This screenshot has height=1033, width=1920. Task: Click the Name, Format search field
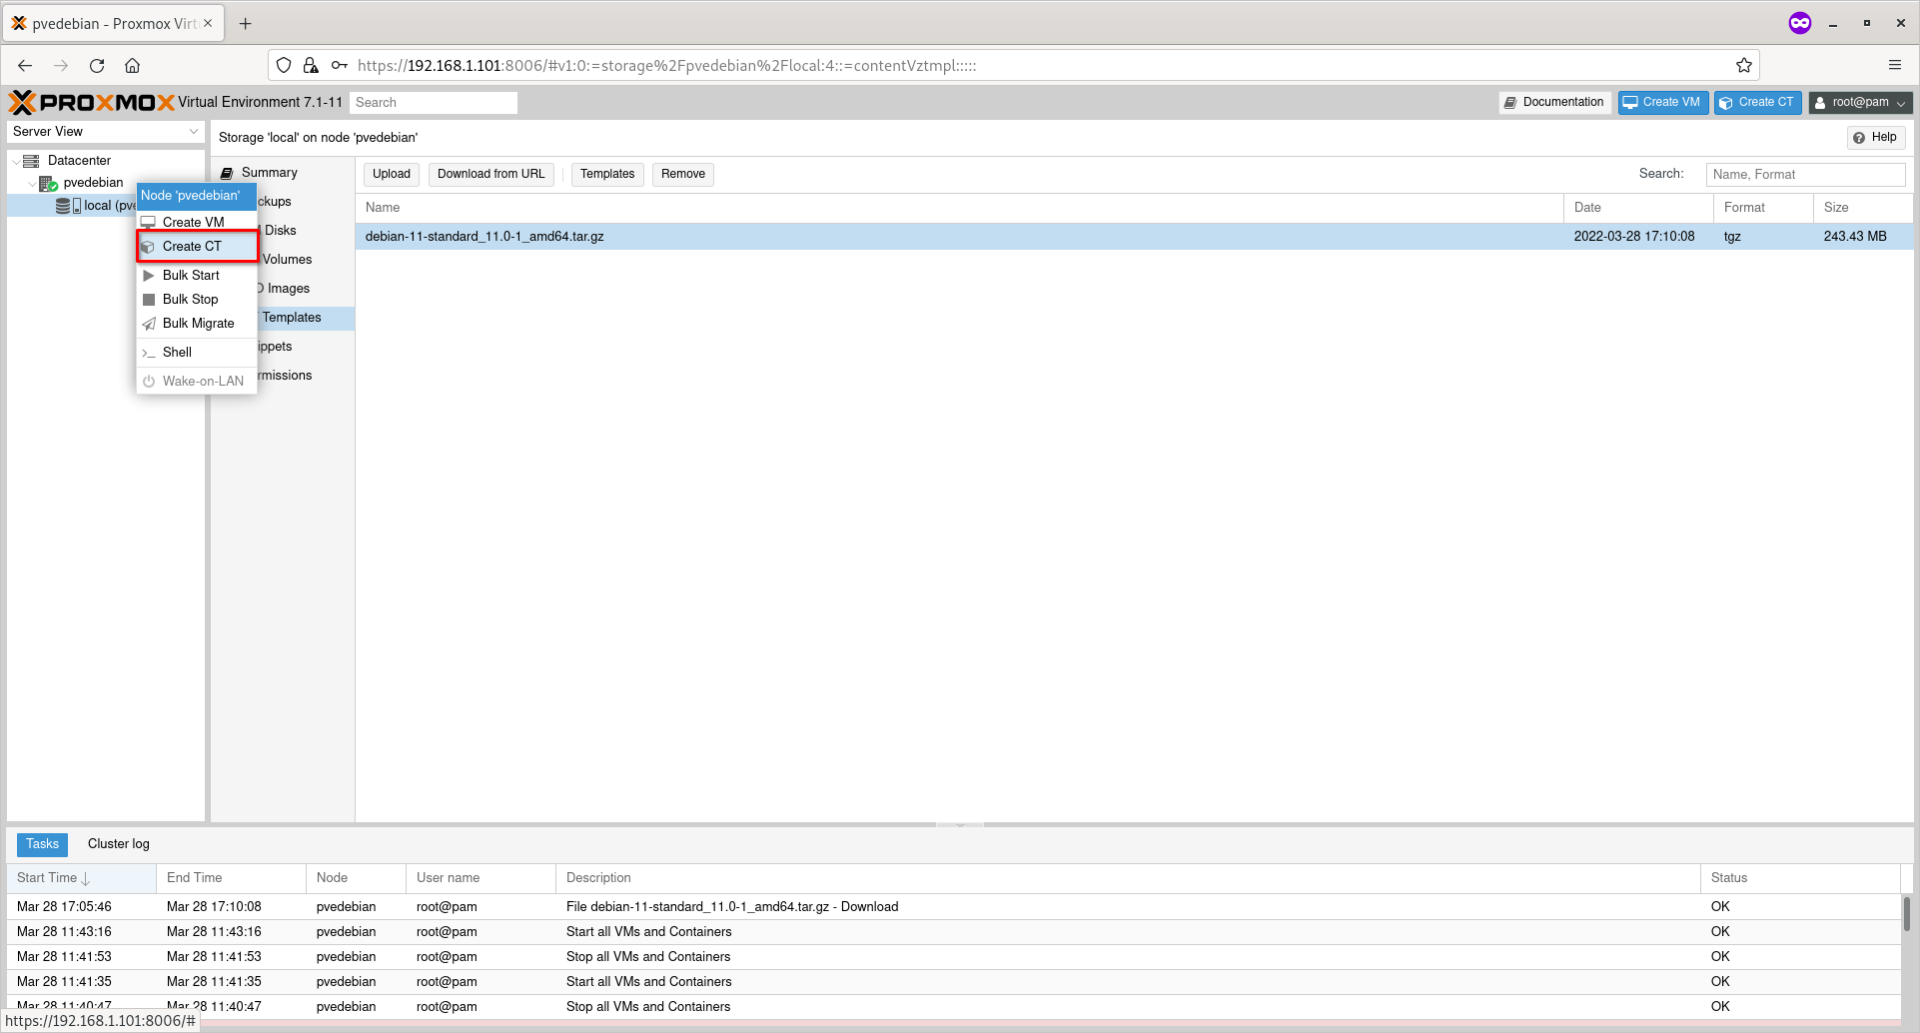(x=1805, y=174)
